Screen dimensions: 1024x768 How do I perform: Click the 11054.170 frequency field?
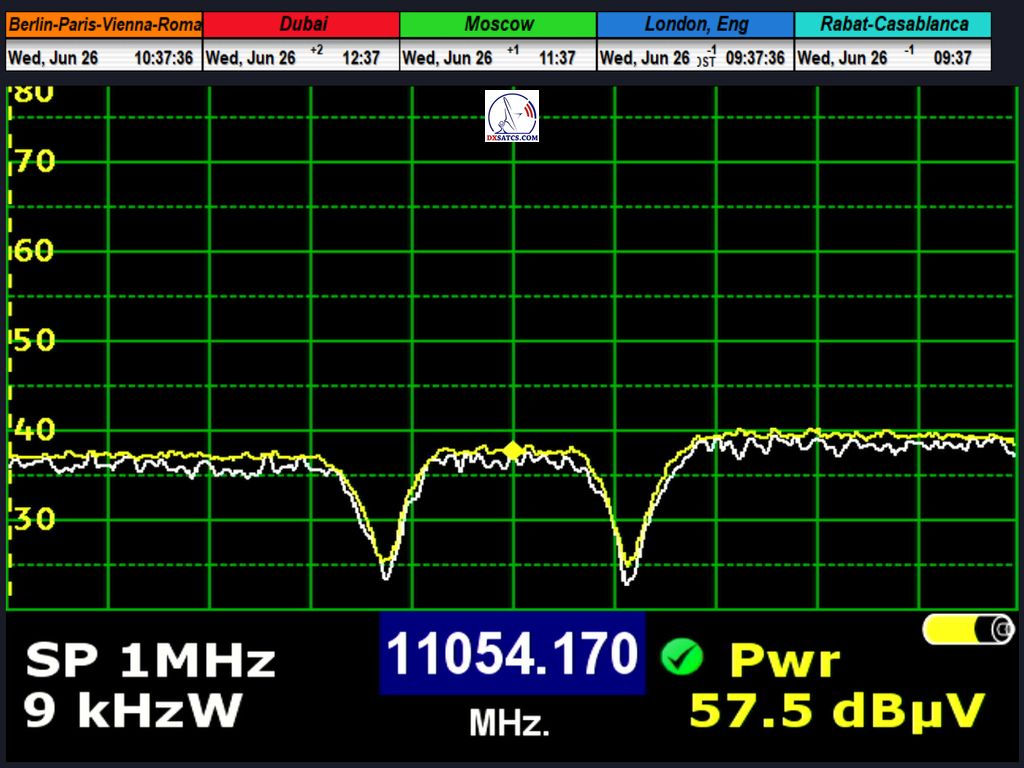pos(512,654)
